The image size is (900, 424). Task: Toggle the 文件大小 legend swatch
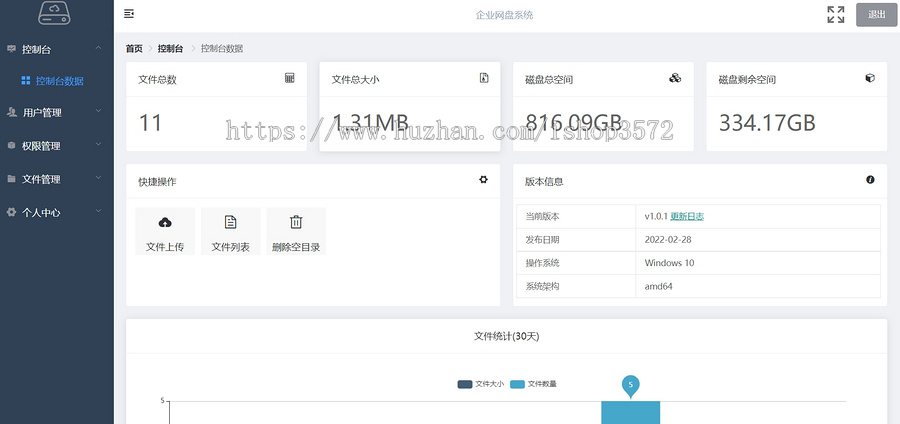pyautogui.click(x=465, y=384)
